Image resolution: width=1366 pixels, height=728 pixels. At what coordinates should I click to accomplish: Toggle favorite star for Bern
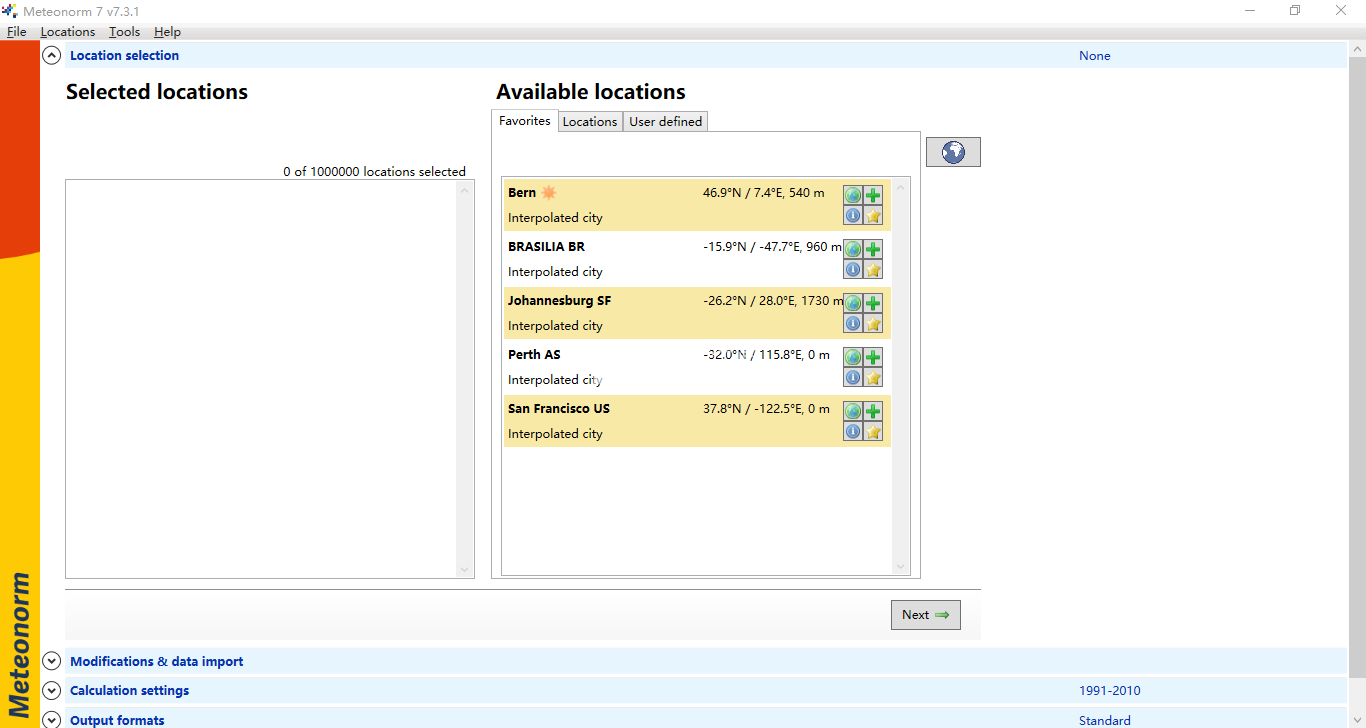click(x=873, y=215)
